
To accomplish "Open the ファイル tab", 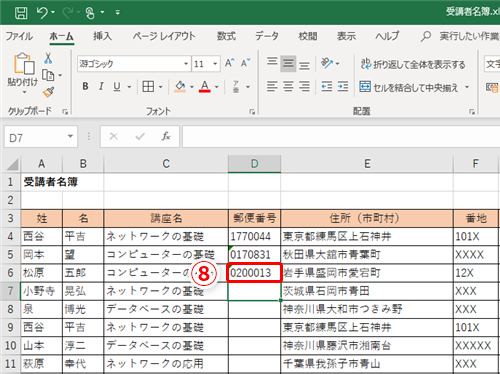I will click(19, 36).
